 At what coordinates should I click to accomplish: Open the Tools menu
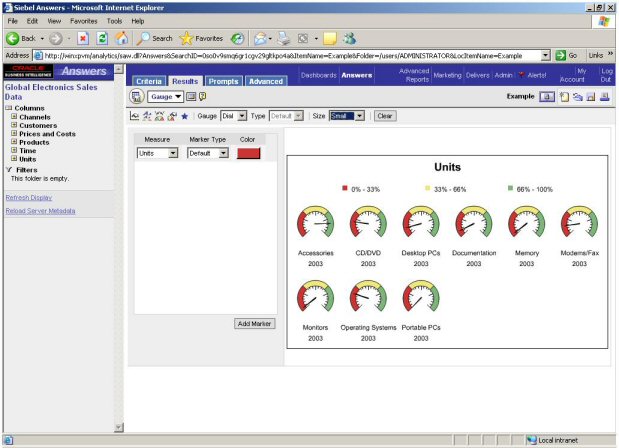click(x=114, y=21)
